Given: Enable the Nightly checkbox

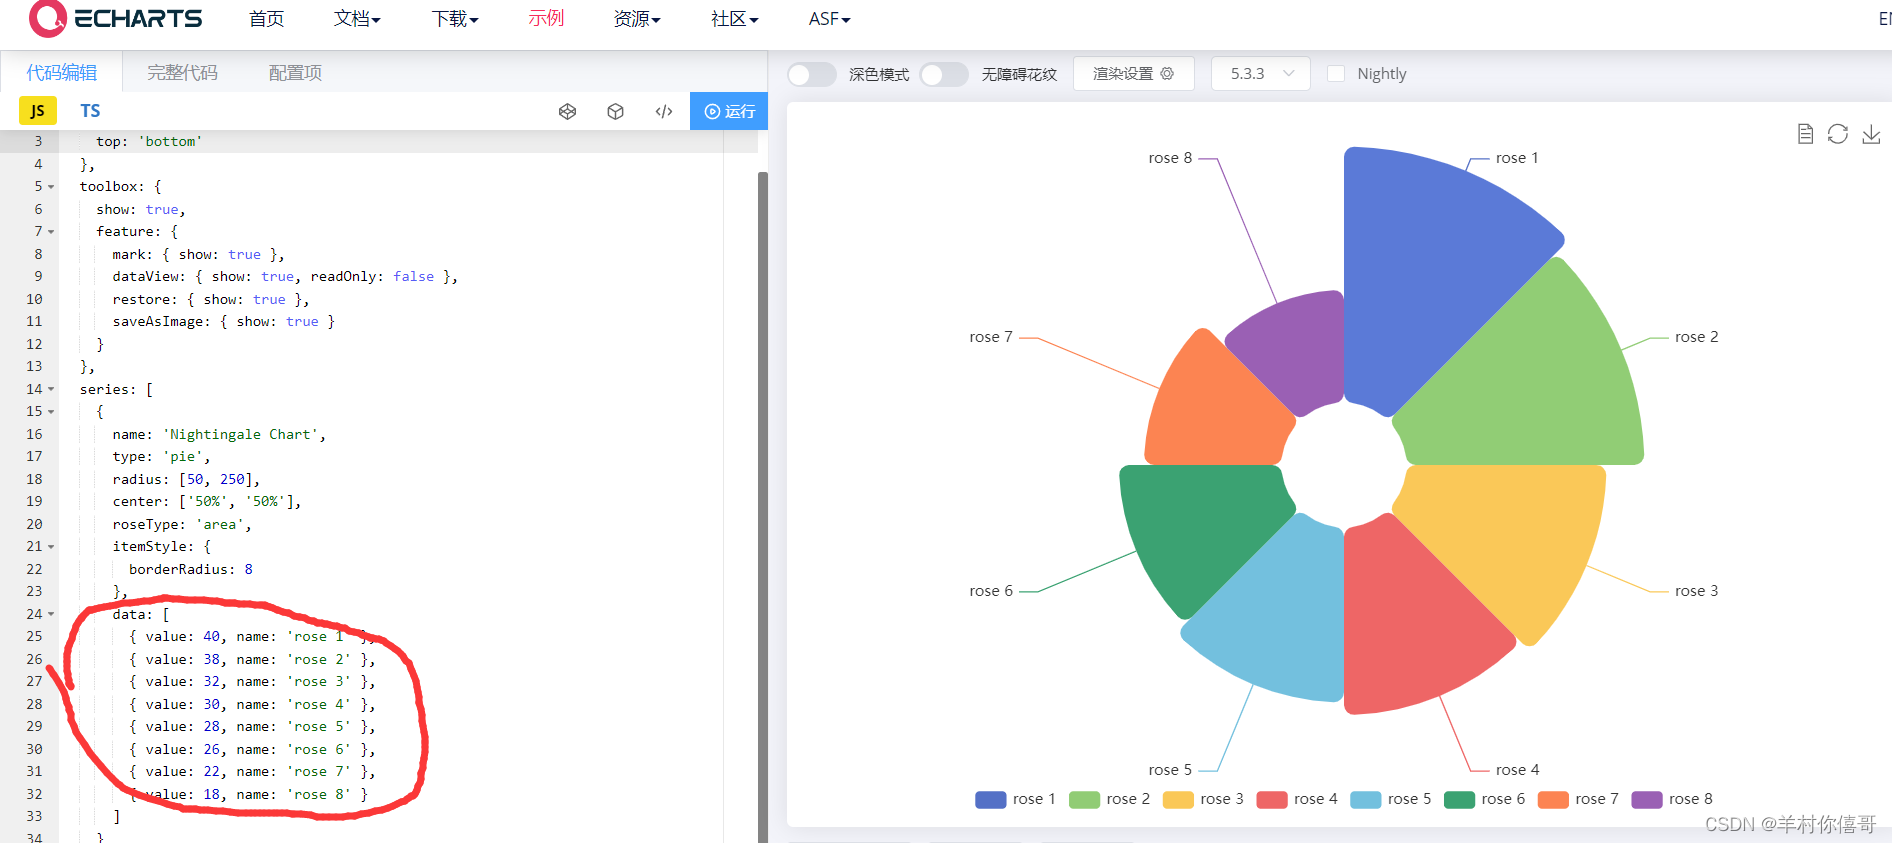Looking at the screenshot, I should tap(1335, 73).
